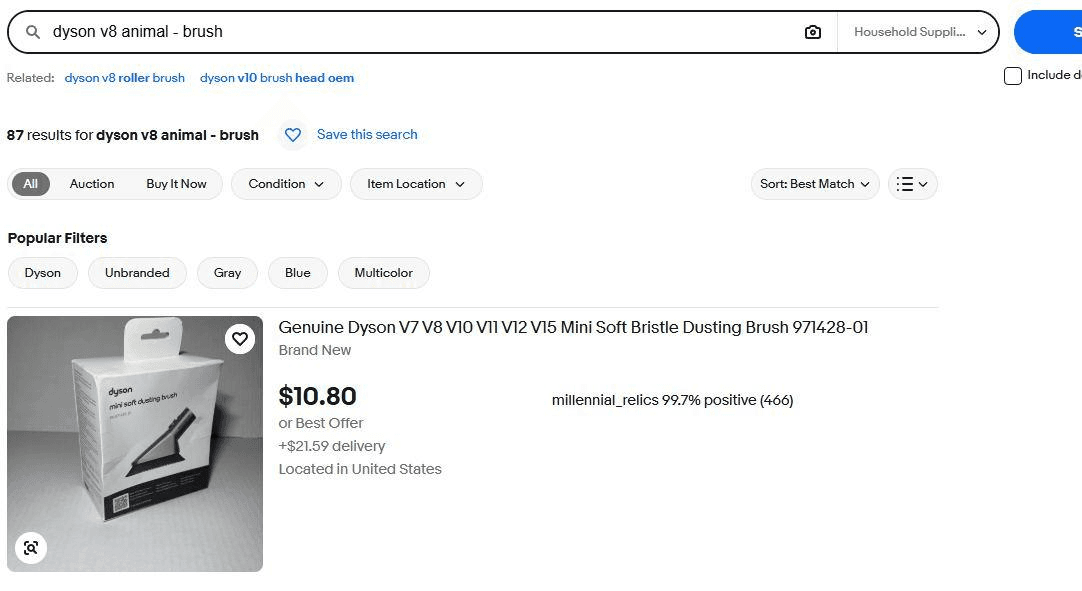Click the 'or Best Offer' text
The width and height of the screenshot is (1082, 591).
coord(321,423)
